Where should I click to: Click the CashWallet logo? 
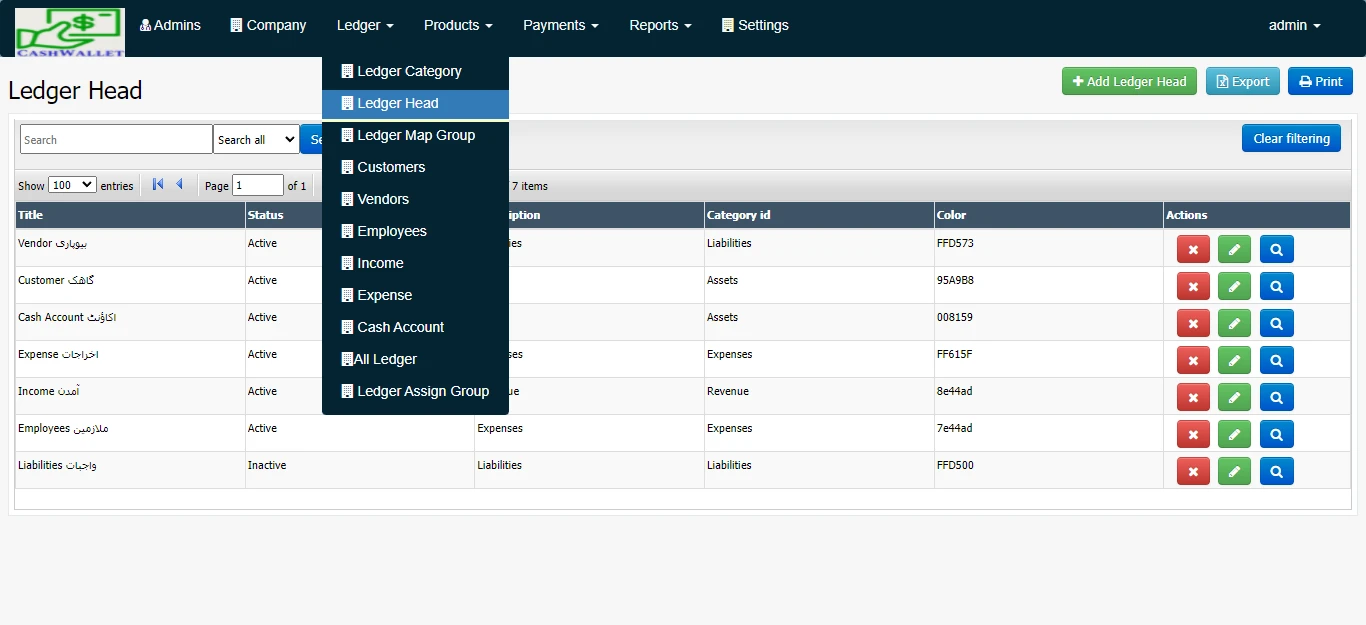click(x=69, y=32)
